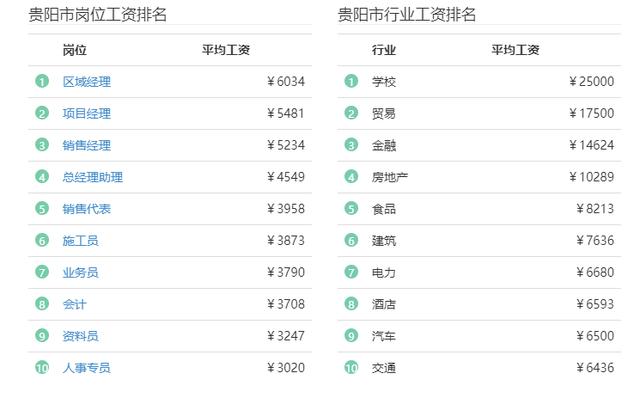
Task: Click rank 2 badge beside 项目经理
Action: [x=42, y=114]
